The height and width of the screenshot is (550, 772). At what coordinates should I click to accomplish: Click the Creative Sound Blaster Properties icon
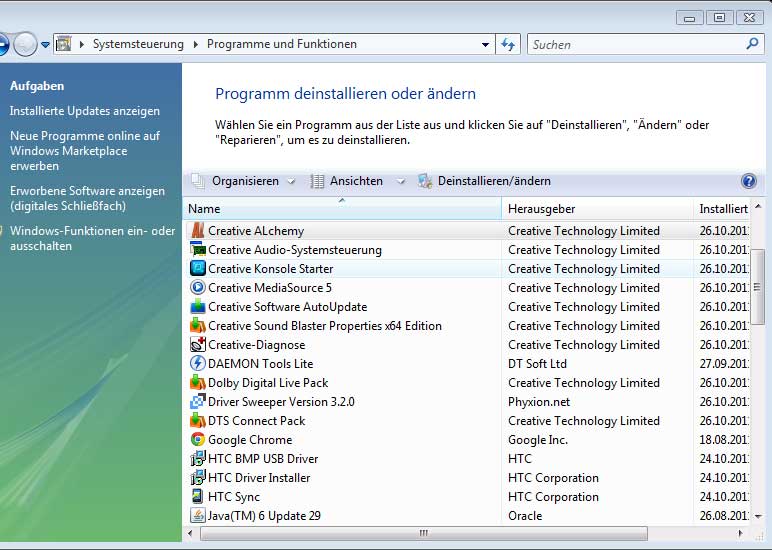tap(197, 325)
